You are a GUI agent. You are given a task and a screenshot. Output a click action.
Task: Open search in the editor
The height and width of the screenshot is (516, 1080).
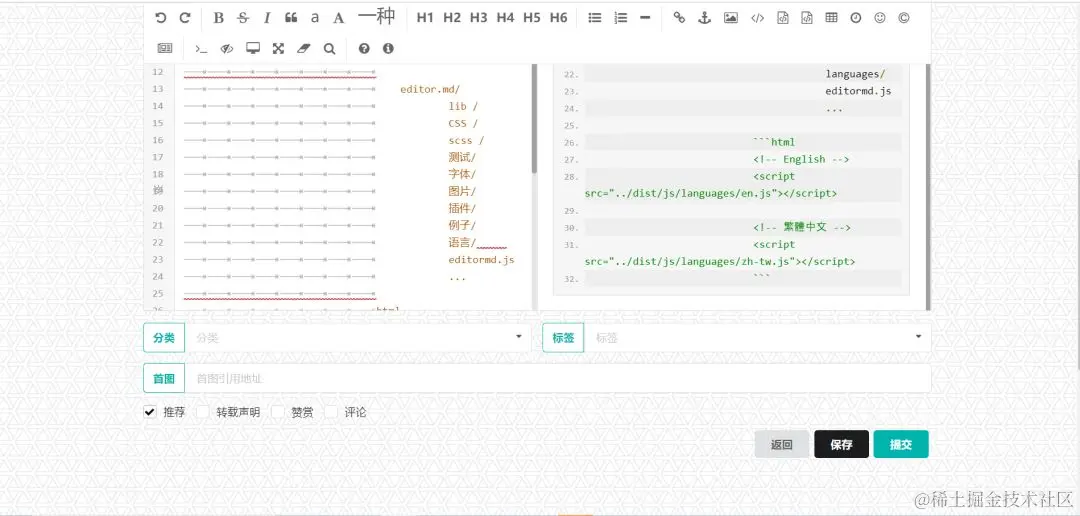(329, 48)
